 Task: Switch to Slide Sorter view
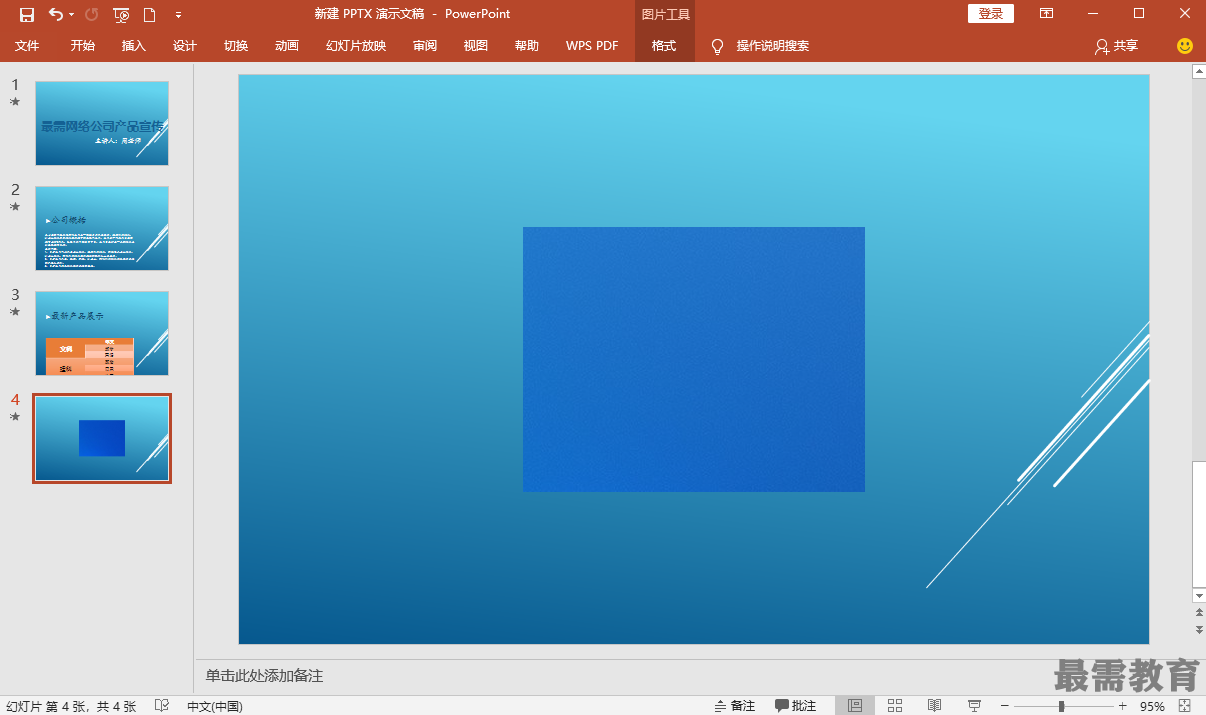pyautogui.click(x=895, y=706)
